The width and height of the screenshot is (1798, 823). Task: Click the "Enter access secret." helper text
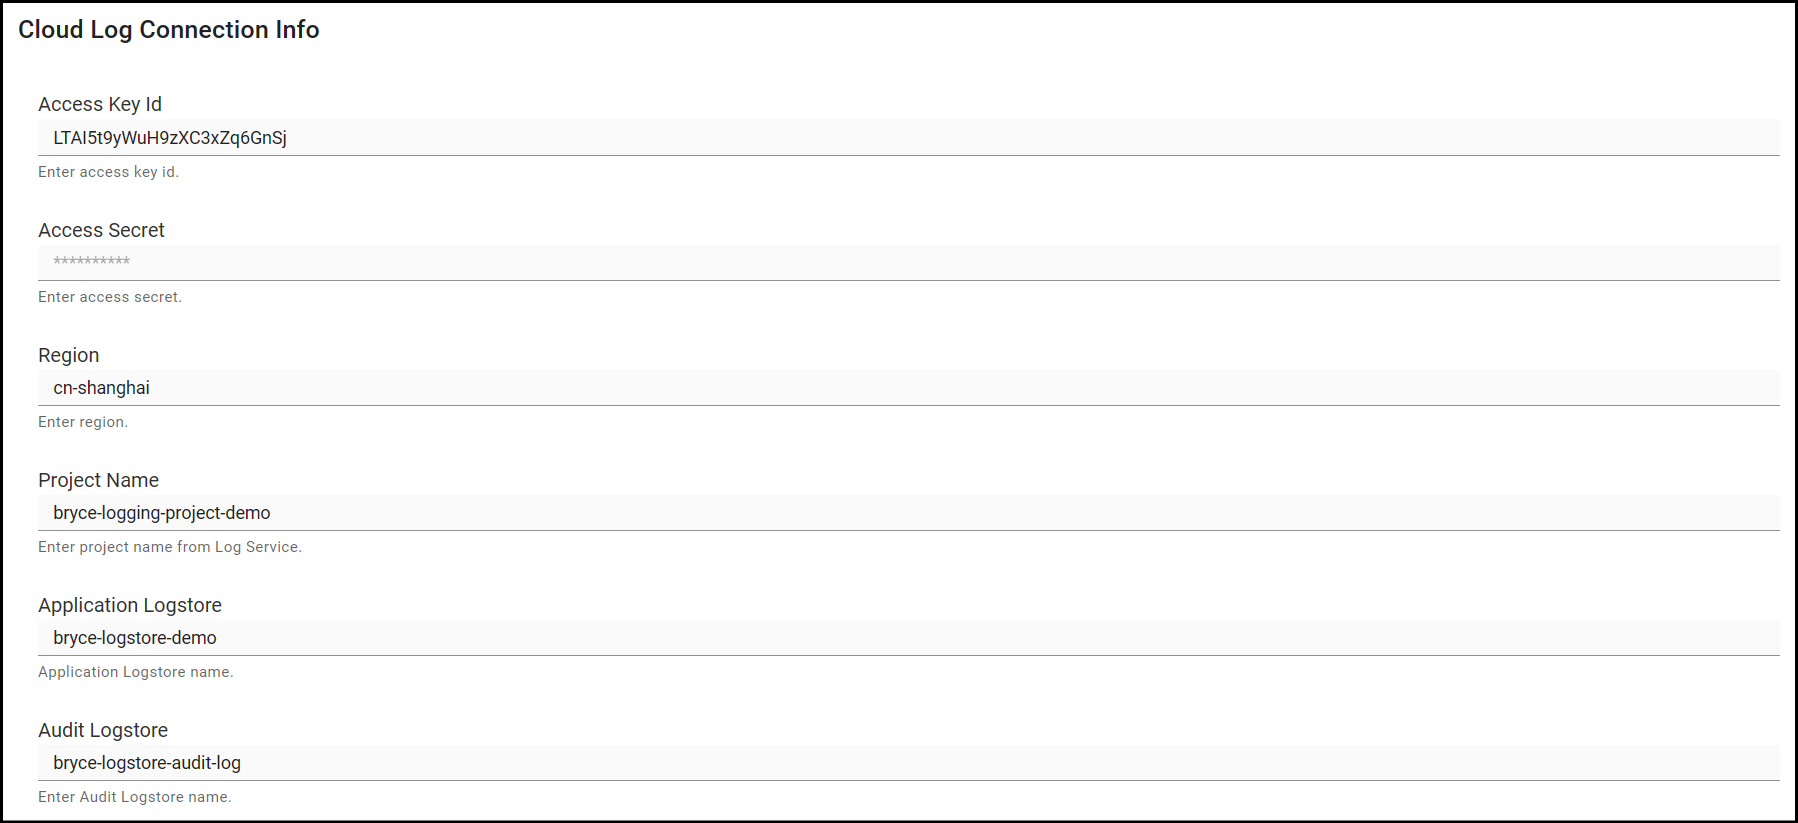click(x=110, y=297)
